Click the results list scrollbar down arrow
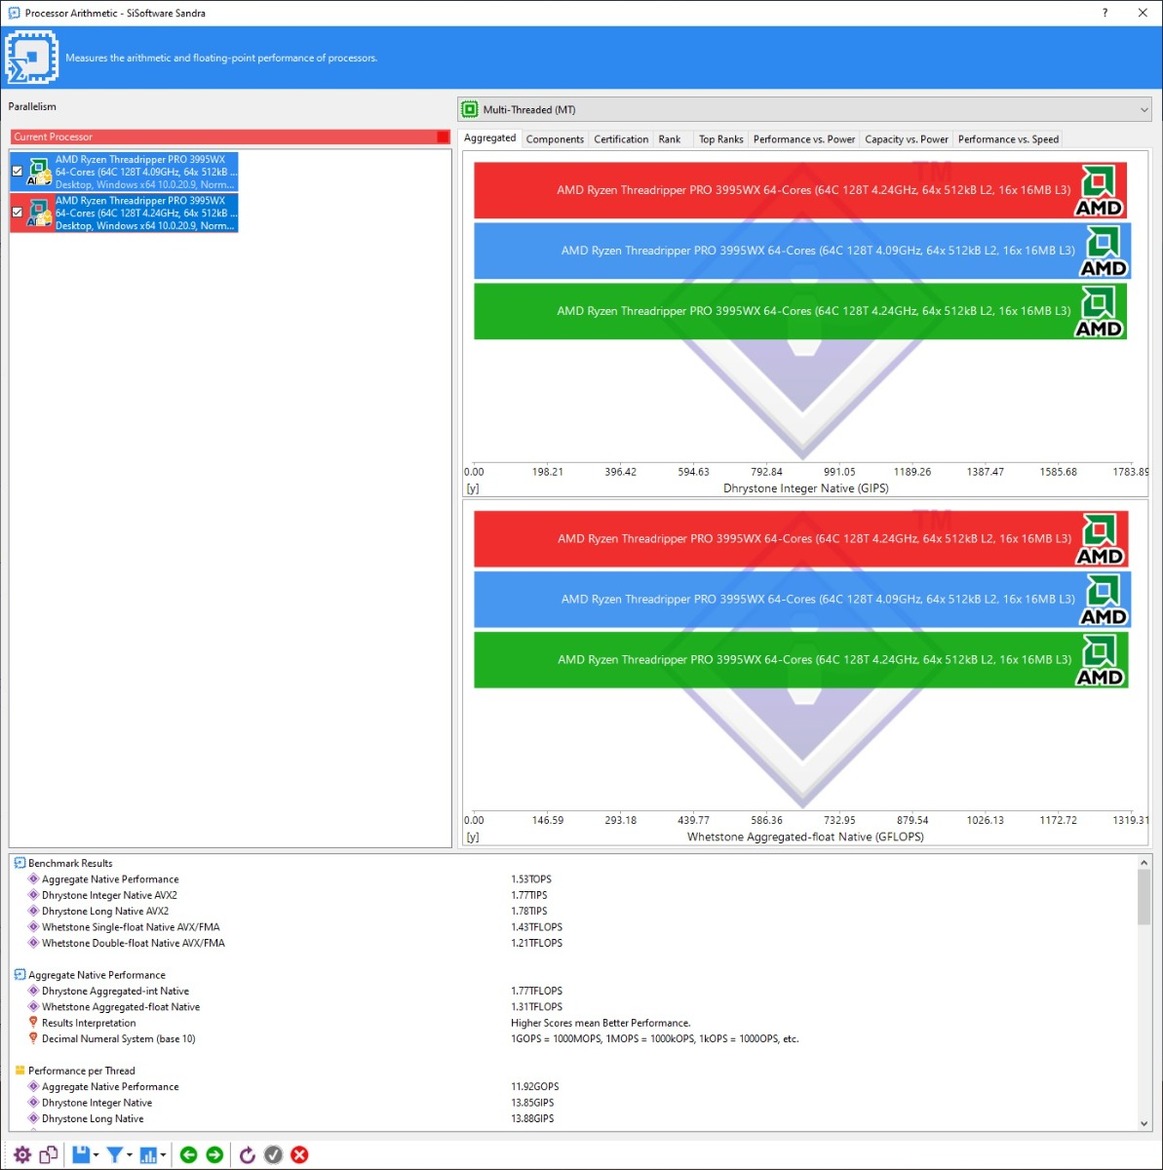 1144,1123
